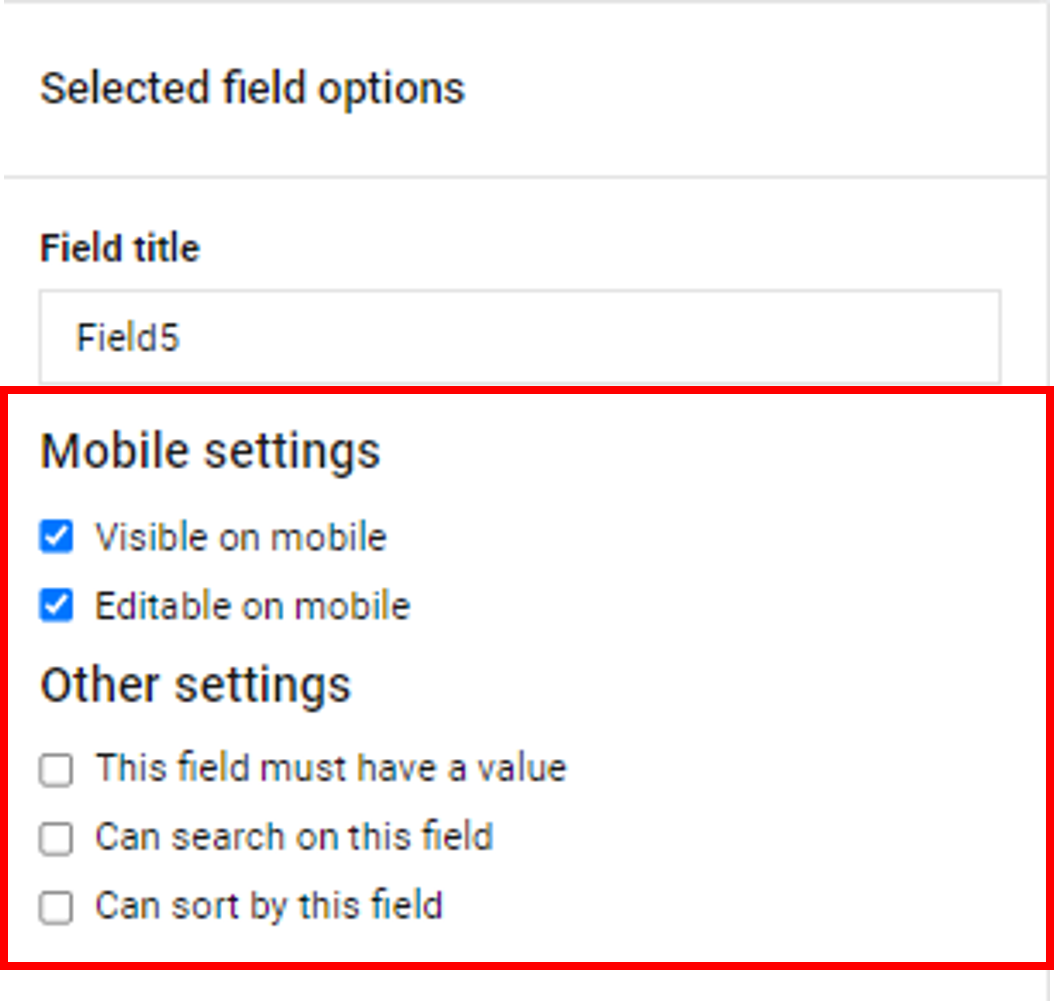Tick the Can search on this field checkbox
The width and height of the screenshot is (1054, 1001).
pos(57,838)
